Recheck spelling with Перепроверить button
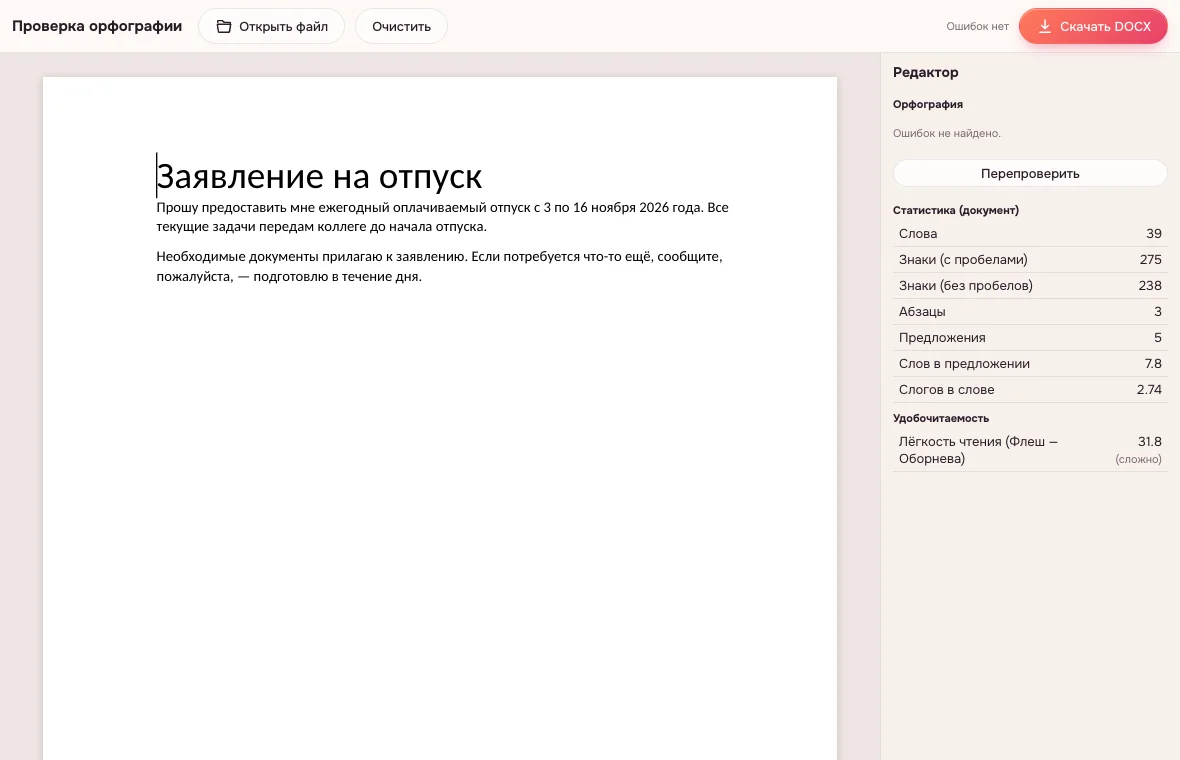Screen dimensions: 1180x760 click(1029, 173)
